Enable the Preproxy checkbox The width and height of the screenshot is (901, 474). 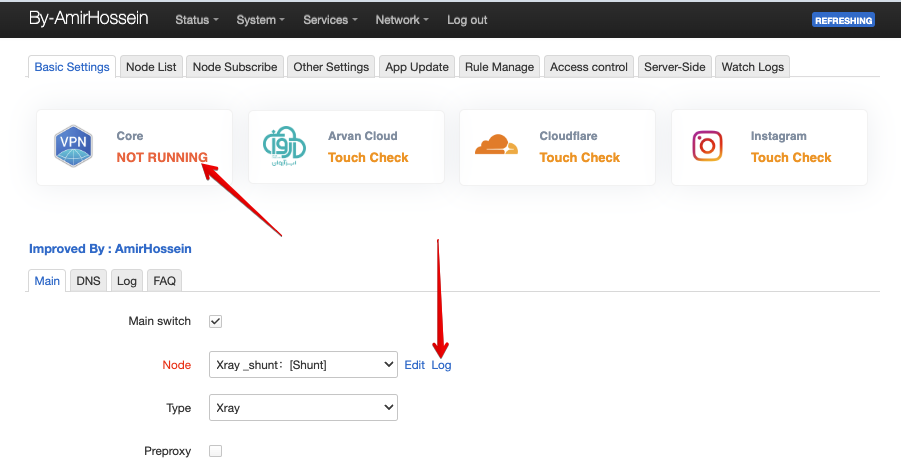point(215,451)
